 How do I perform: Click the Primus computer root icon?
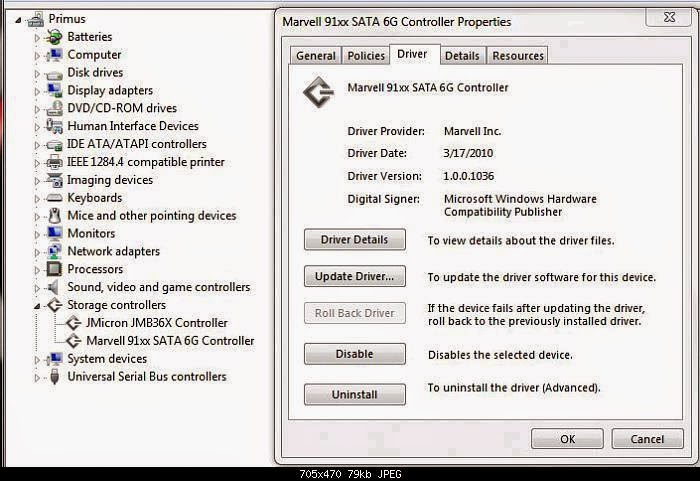point(36,20)
